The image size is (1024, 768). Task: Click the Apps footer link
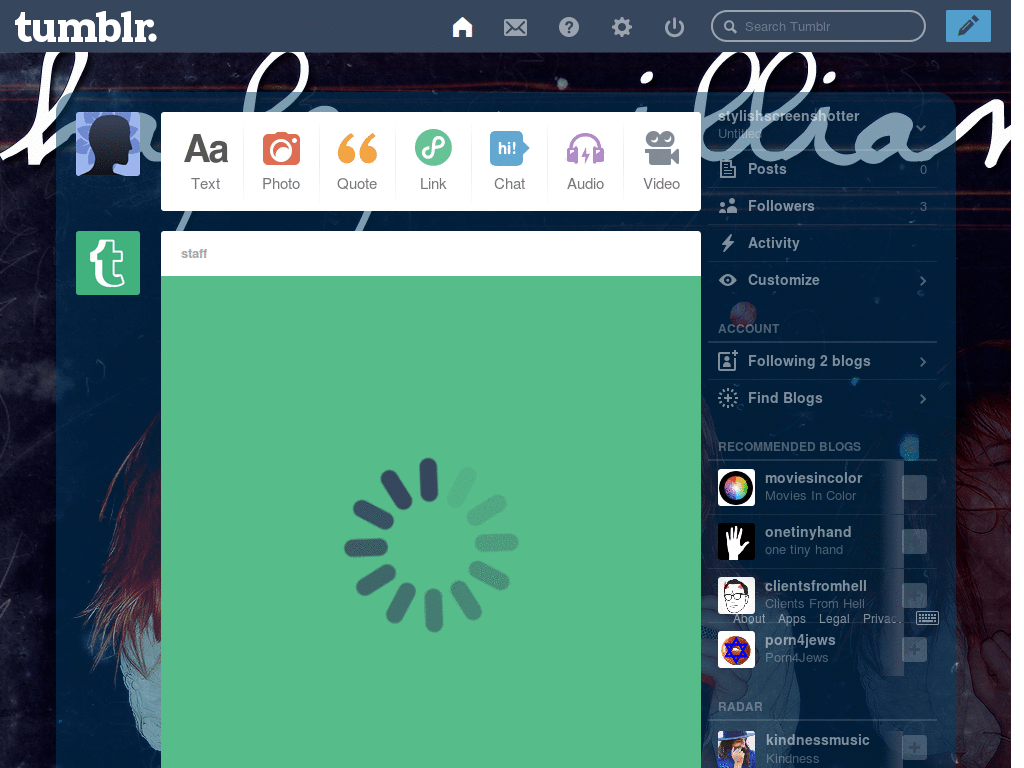pos(792,618)
